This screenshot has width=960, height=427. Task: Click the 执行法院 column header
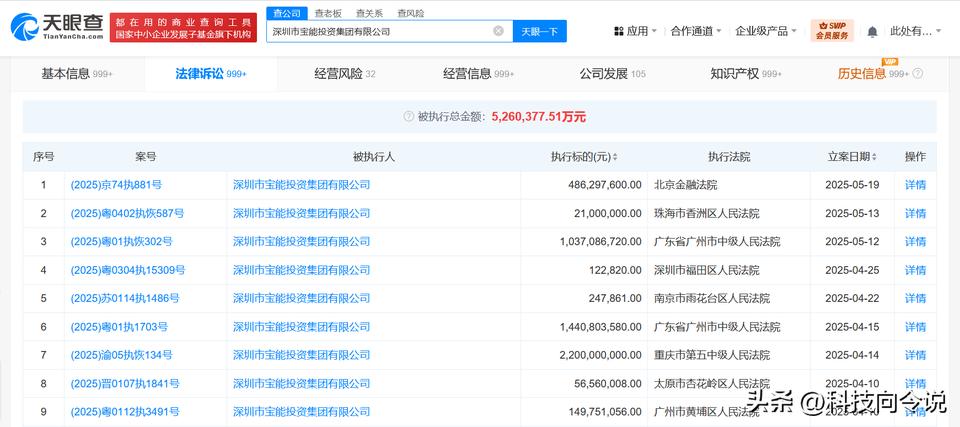[x=729, y=157]
